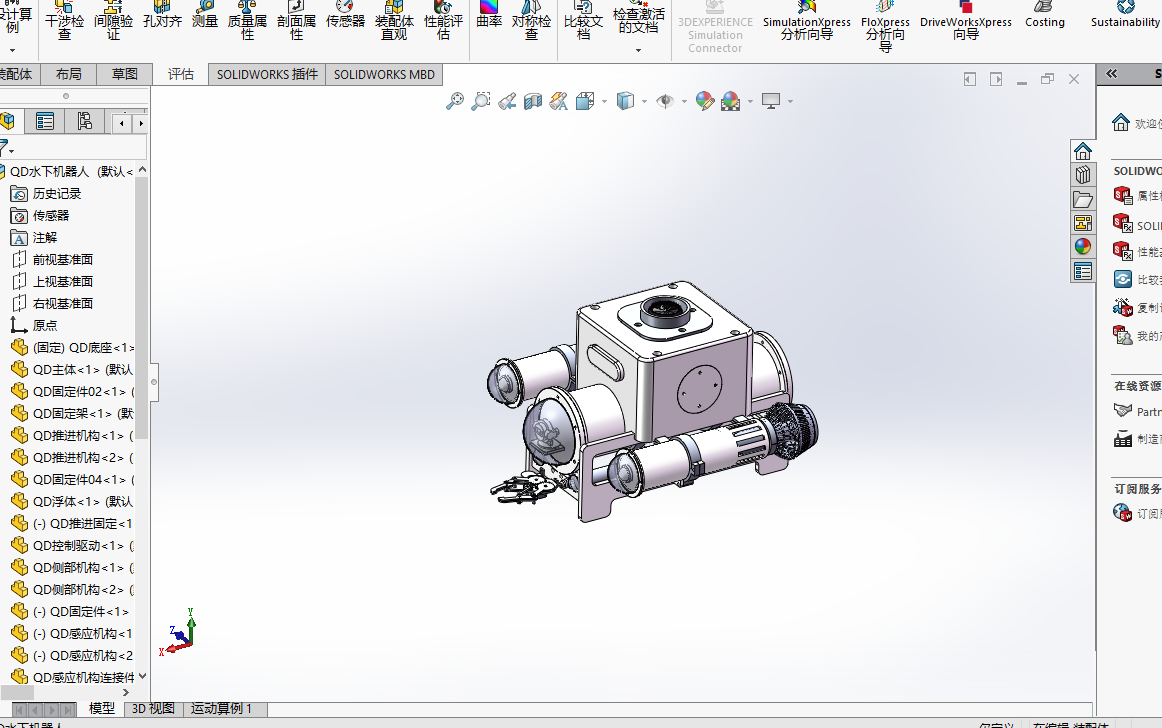Open the DriveWorksXpress wizard
This screenshot has width=1162, height=728.
pos(966,21)
